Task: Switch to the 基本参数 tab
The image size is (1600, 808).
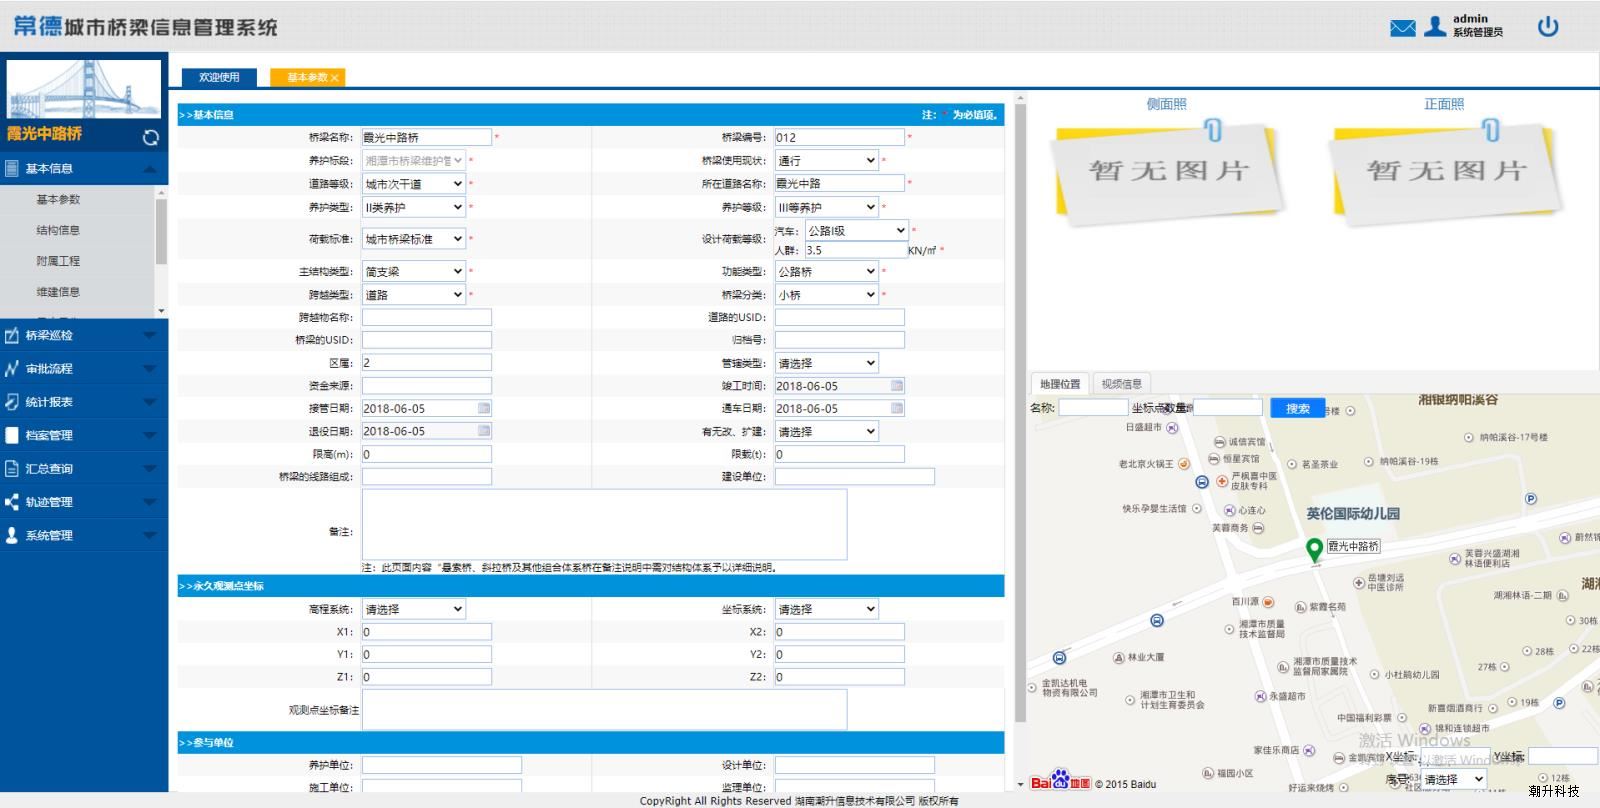Action: pos(307,77)
